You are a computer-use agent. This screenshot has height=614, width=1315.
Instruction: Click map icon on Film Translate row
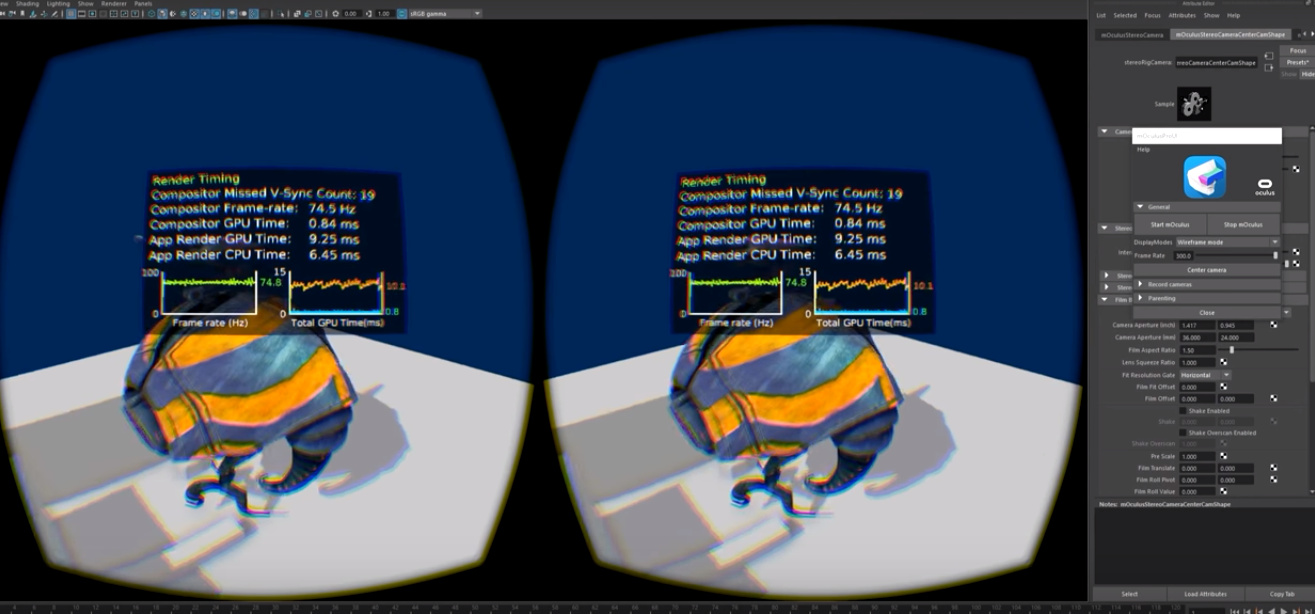pos(1274,468)
